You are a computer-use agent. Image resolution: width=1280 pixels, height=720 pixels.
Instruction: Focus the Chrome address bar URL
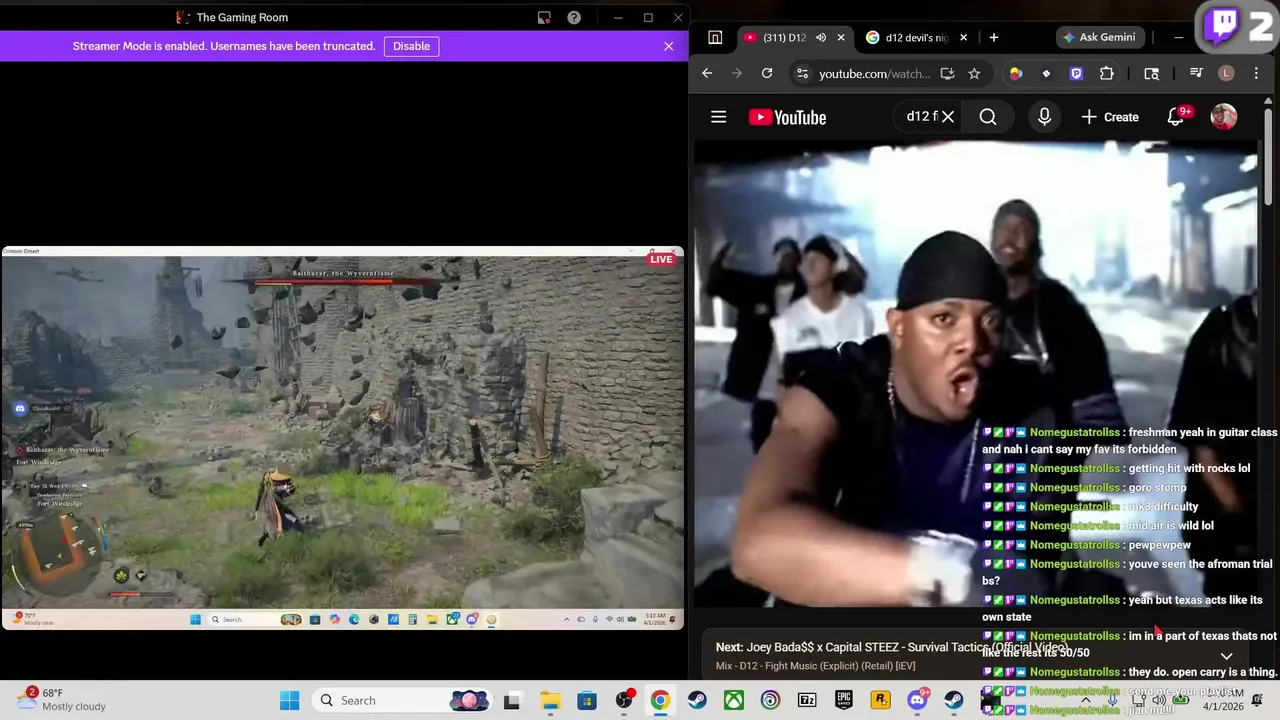[x=874, y=74]
